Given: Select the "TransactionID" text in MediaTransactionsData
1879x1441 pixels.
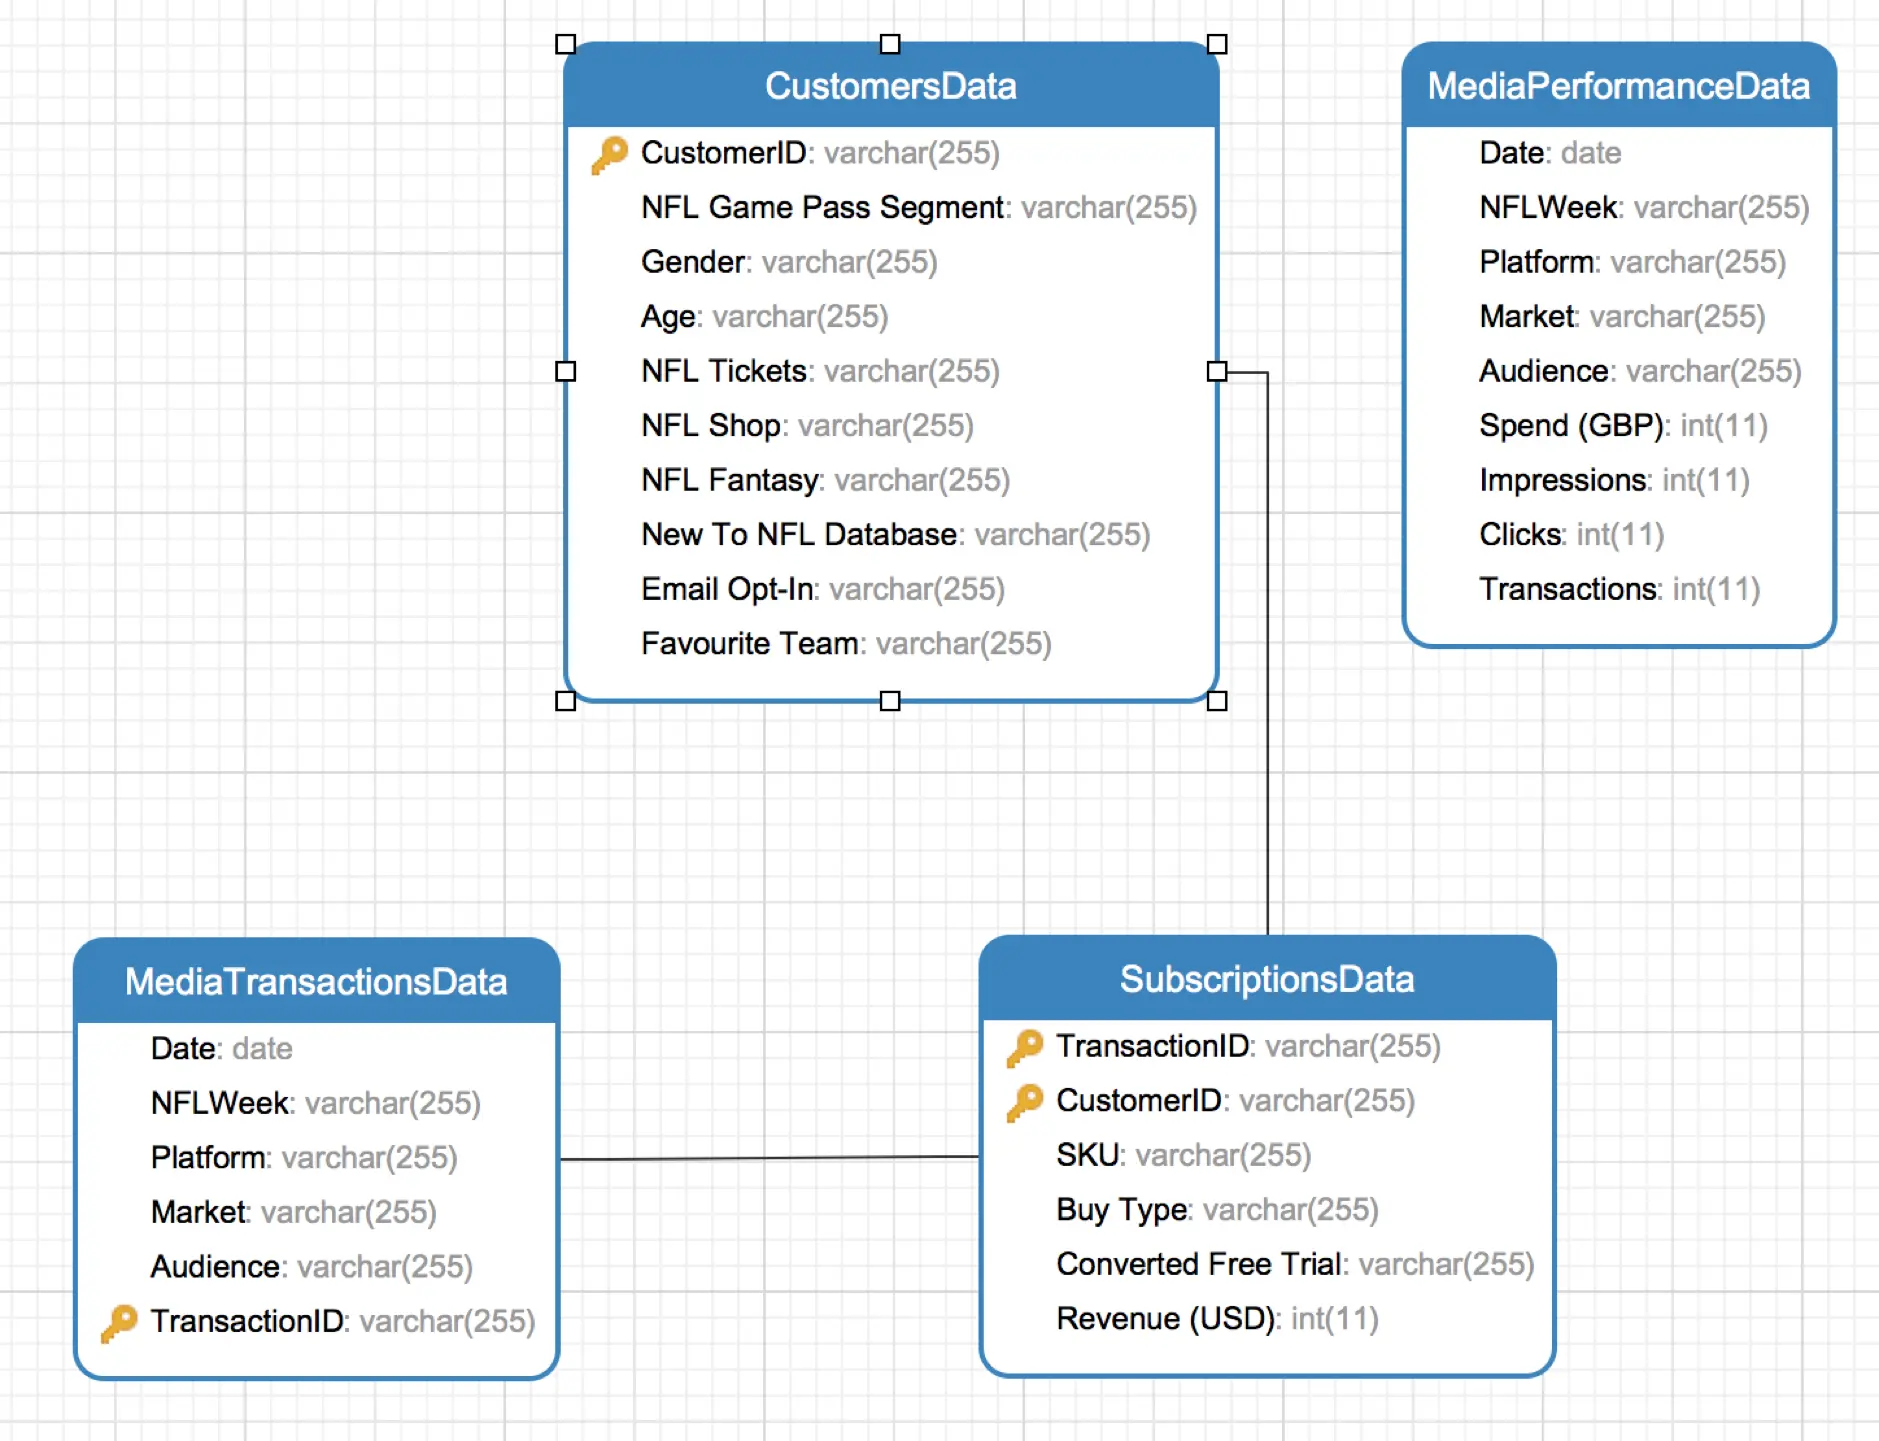Looking at the screenshot, I should pyautogui.click(x=247, y=1321).
